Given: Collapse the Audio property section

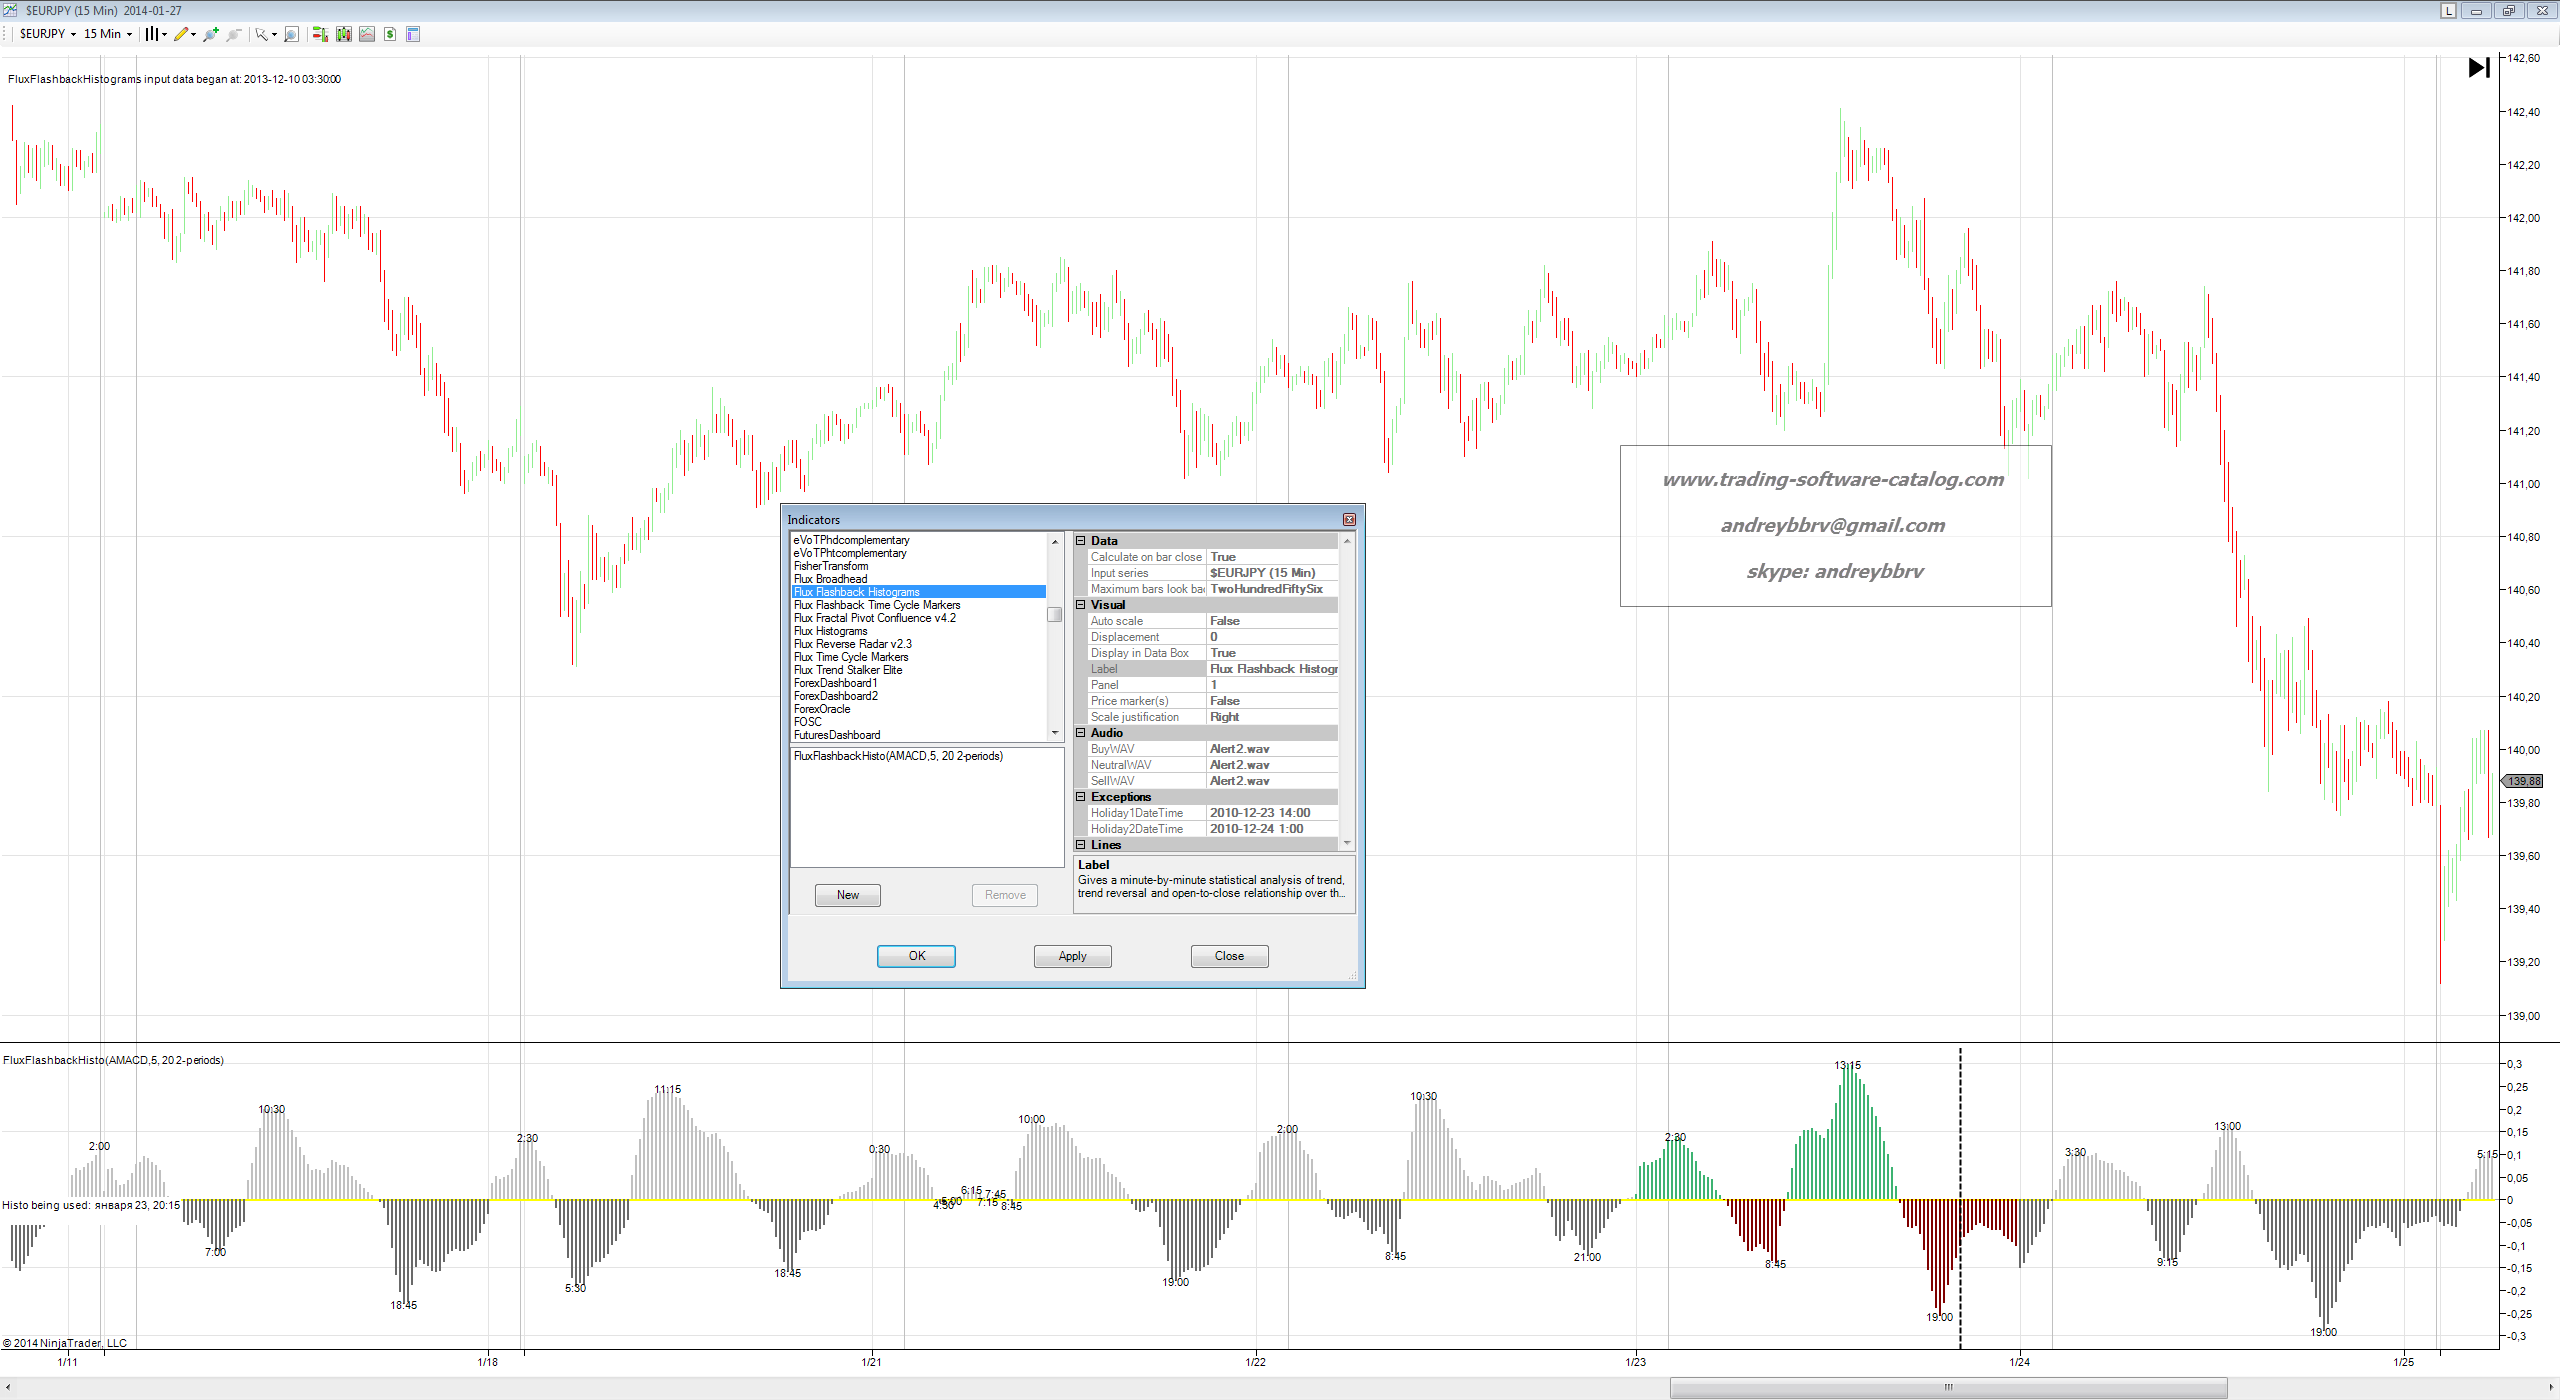Looking at the screenshot, I should [x=1080, y=733].
